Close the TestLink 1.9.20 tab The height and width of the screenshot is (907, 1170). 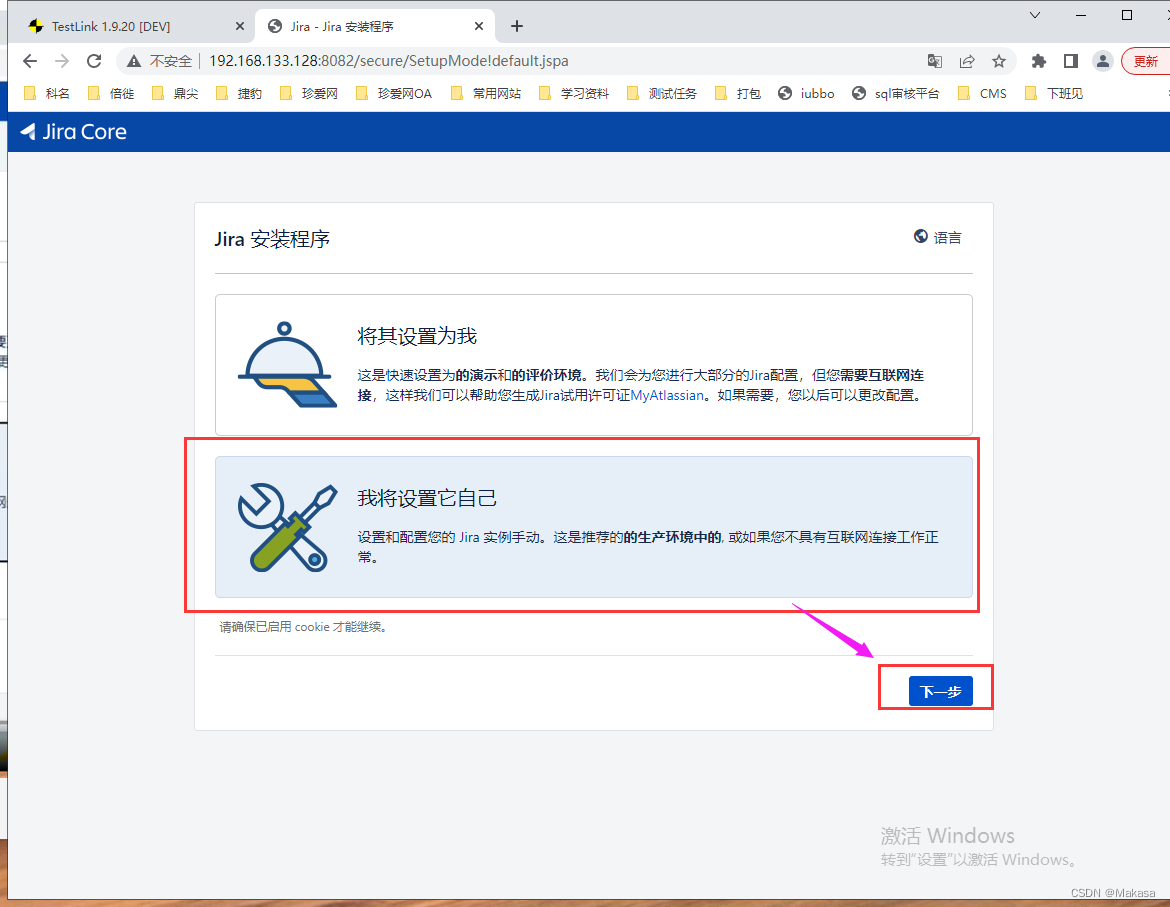(x=240, y=26)
